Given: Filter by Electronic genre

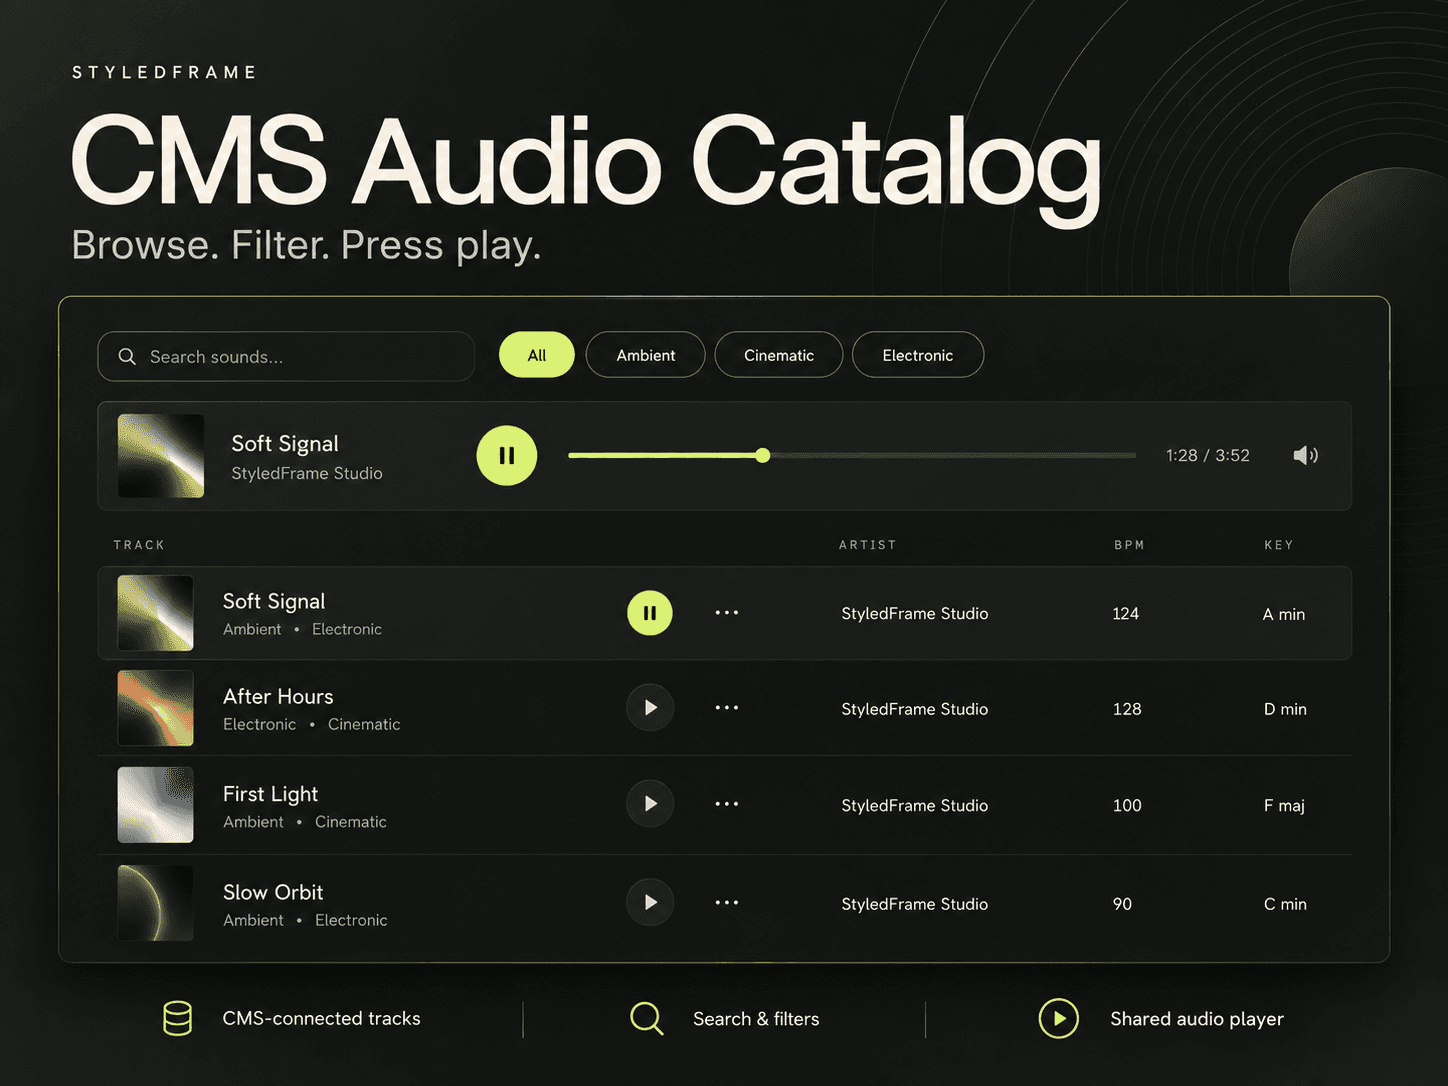Looking at the screenshot, I should pos(918,355).
